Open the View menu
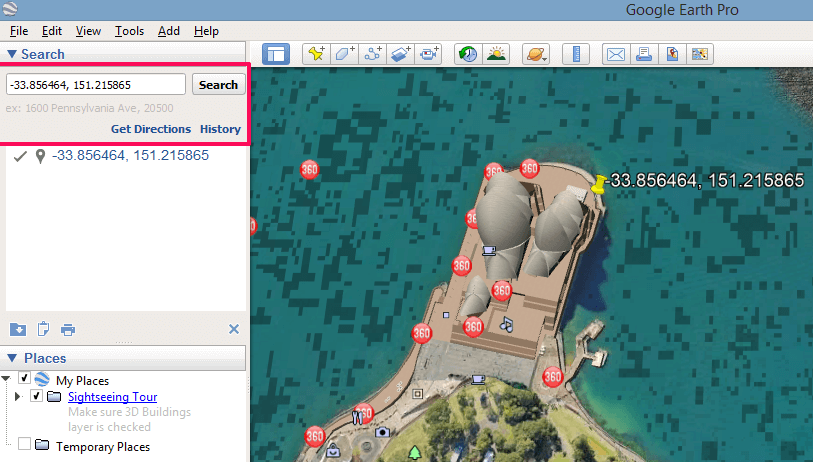Screen dimensions: 813x462 click(x=88, y=31)
